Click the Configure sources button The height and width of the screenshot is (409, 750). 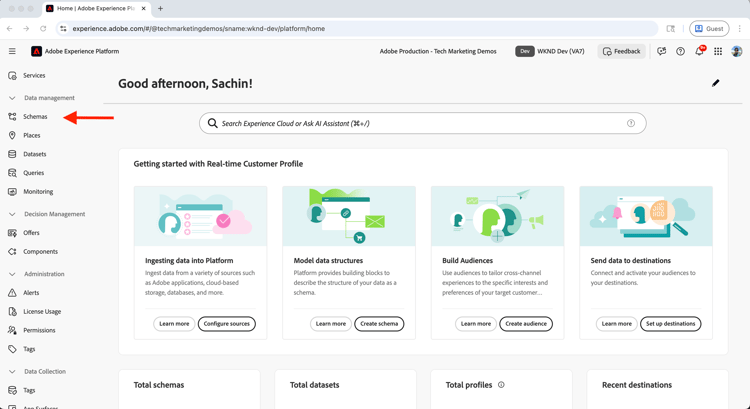tap(226, 324)
